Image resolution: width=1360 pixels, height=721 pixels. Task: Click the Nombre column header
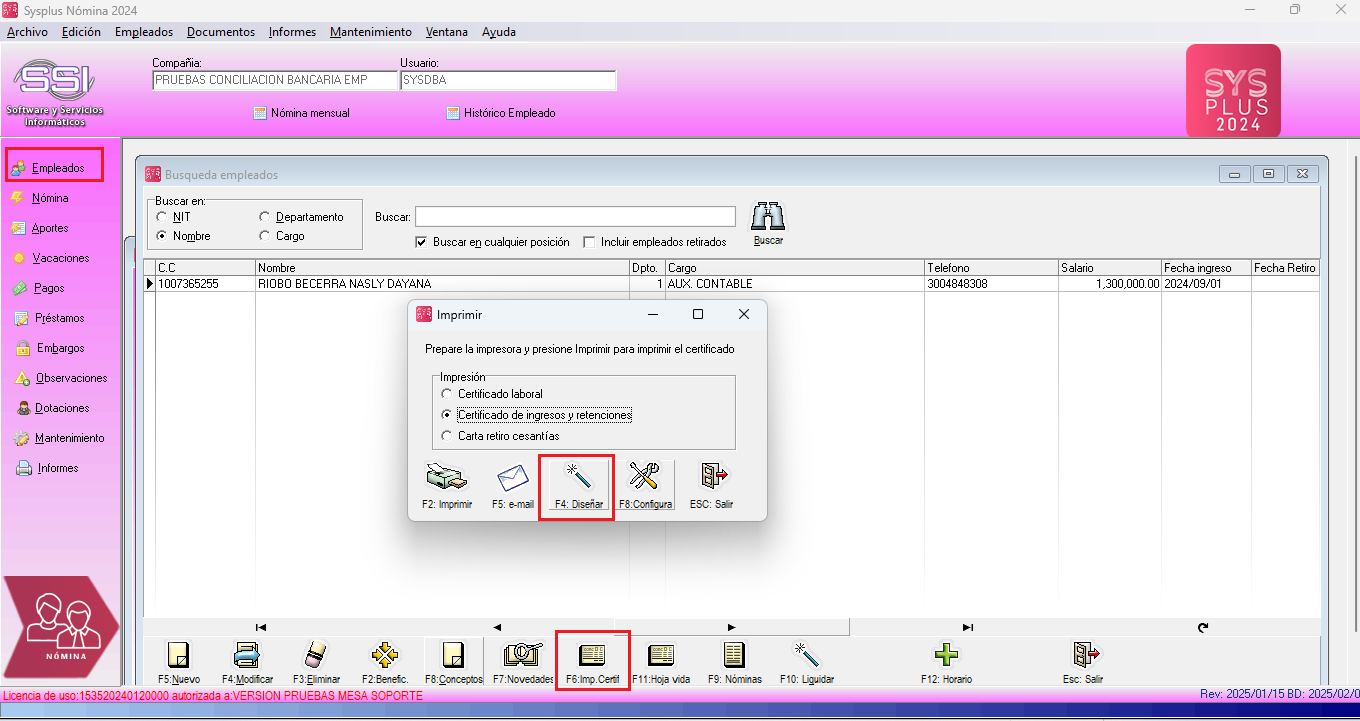pos(442,268)
